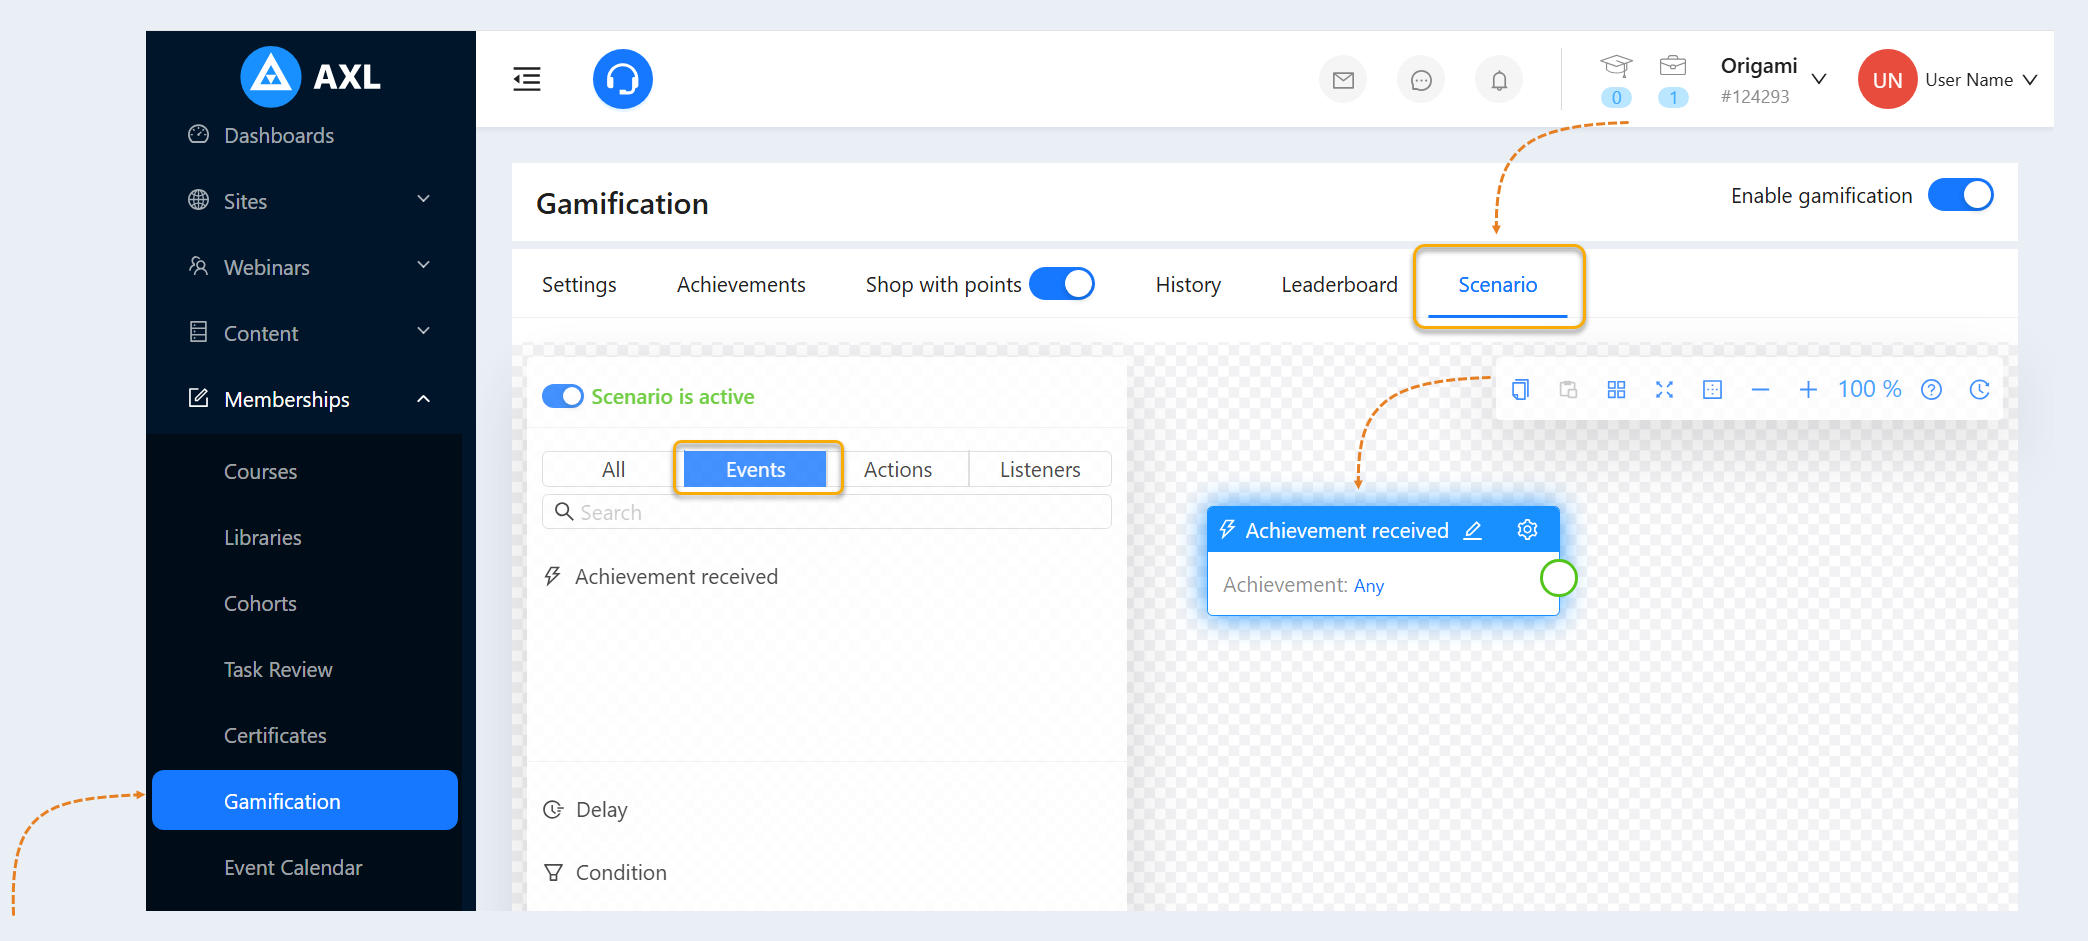This screenshot has width=2088, height=941.
Task: Open the canvas help question mark icon
Action: 1931,390
